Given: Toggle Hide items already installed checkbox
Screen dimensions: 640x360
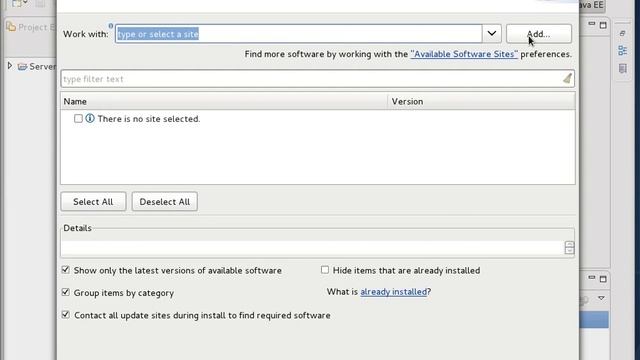Looking at the screenshot, I should (324, 270).
